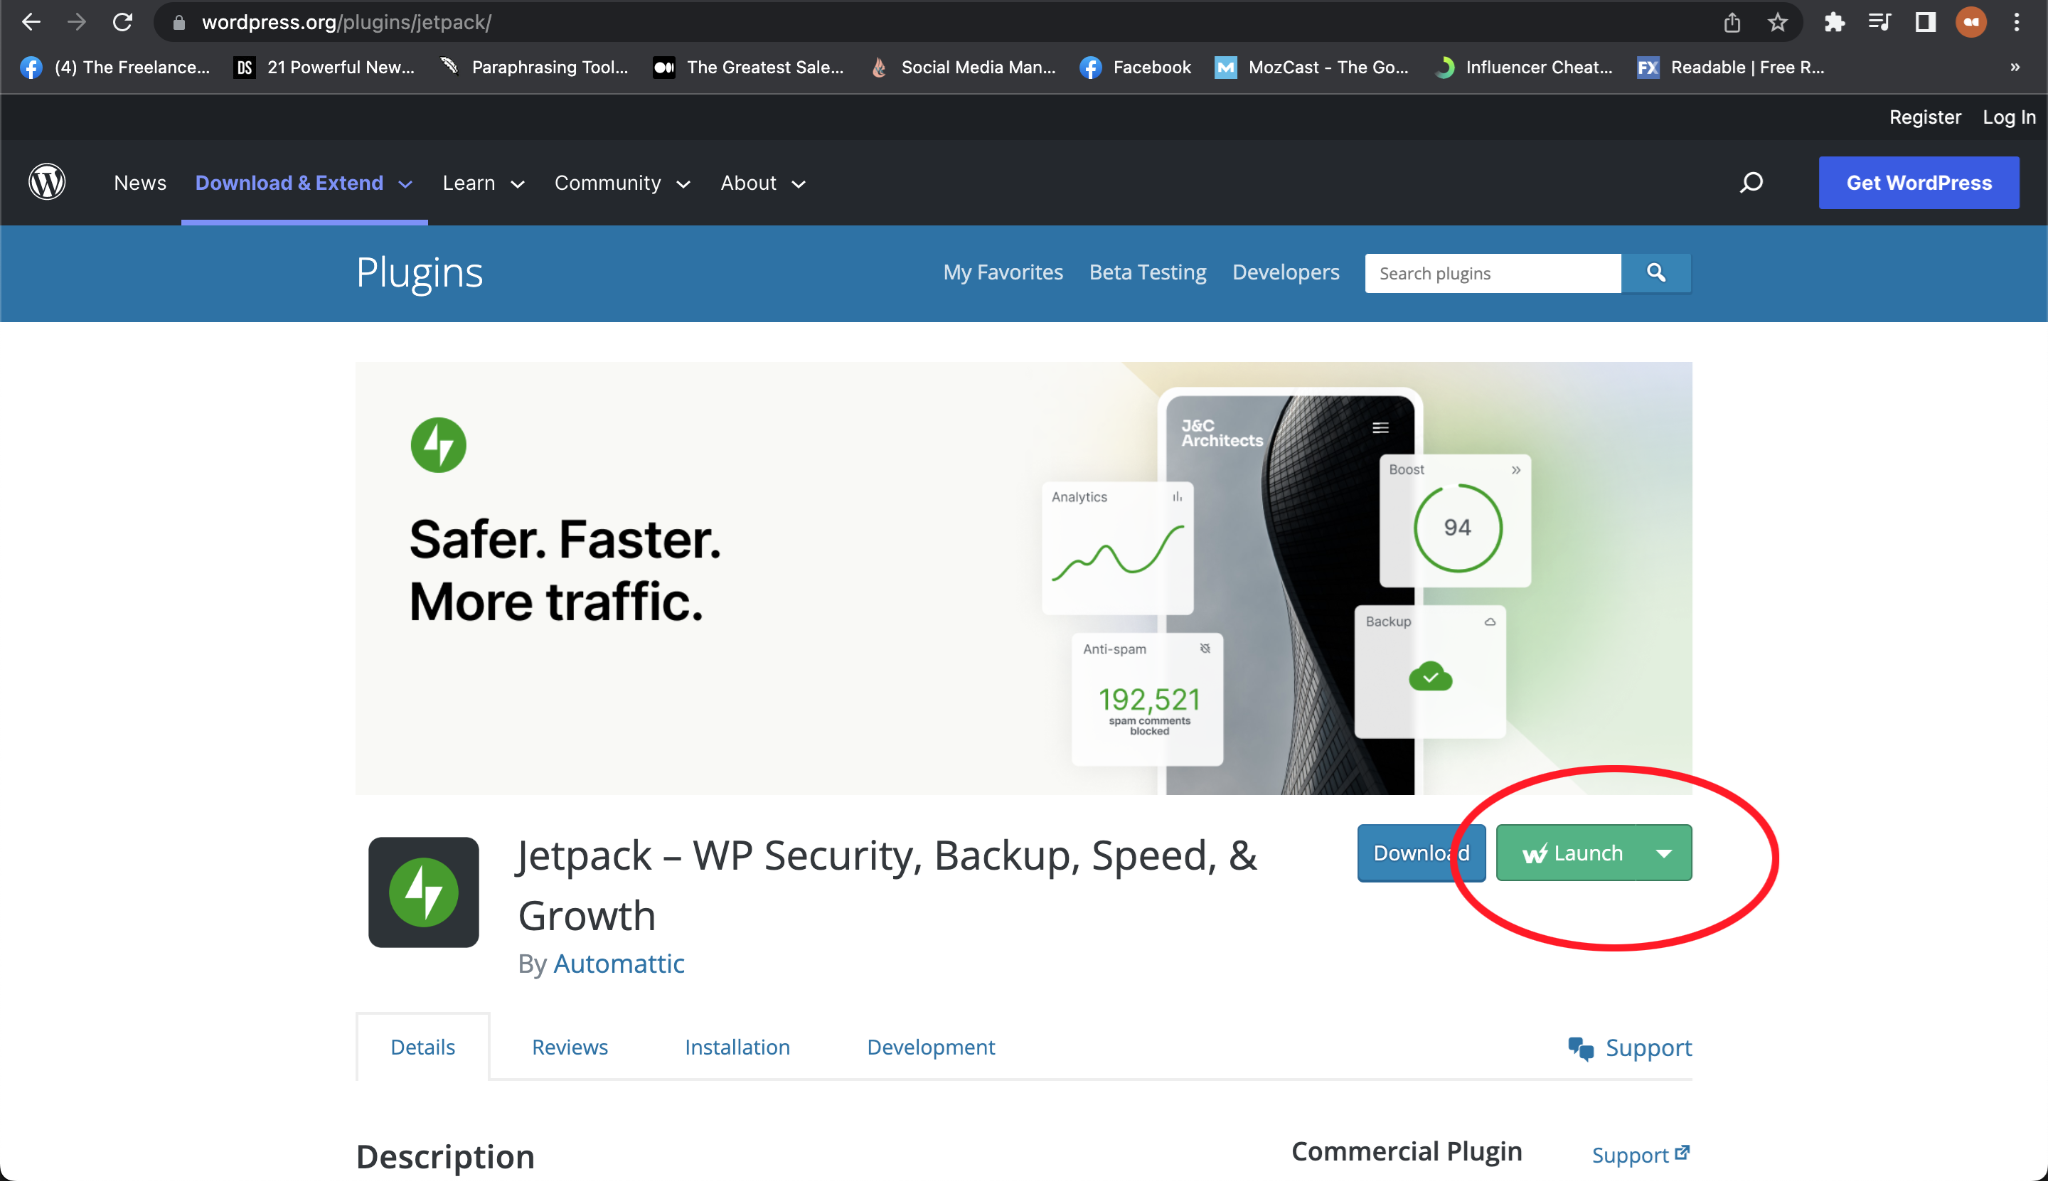The image size is (2048, 1181).
Task: Reload the page
Action: click(122, 22)
